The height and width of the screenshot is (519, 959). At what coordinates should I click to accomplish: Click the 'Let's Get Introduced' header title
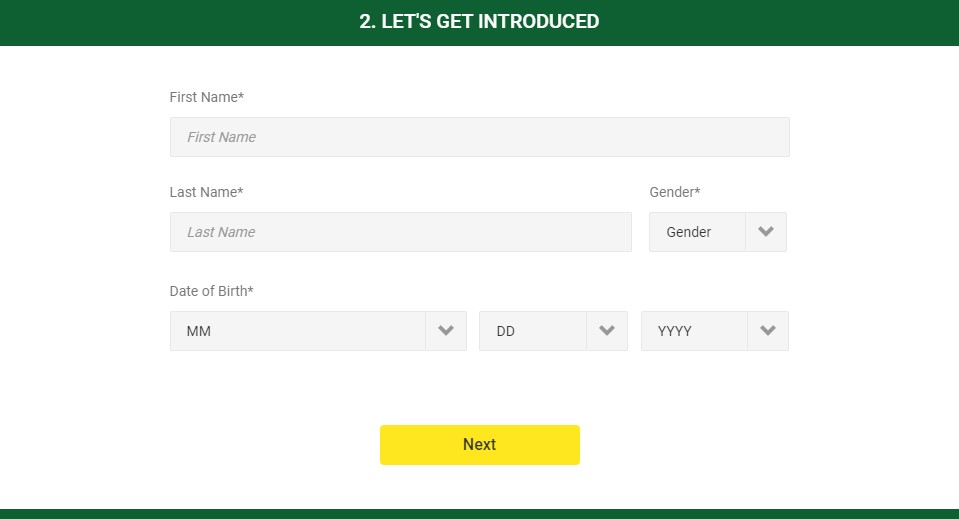click(x=480, y=21)
